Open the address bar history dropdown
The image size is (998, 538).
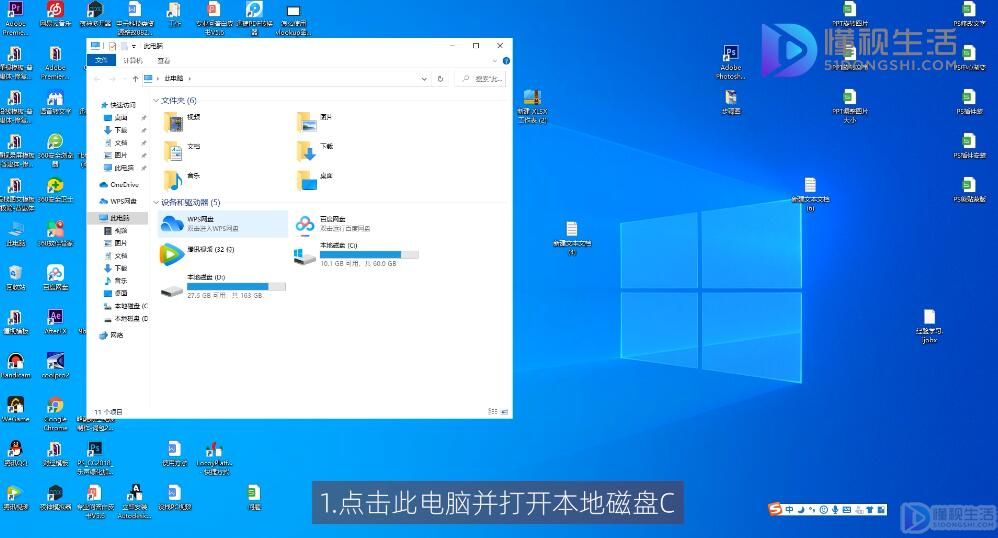424,79
